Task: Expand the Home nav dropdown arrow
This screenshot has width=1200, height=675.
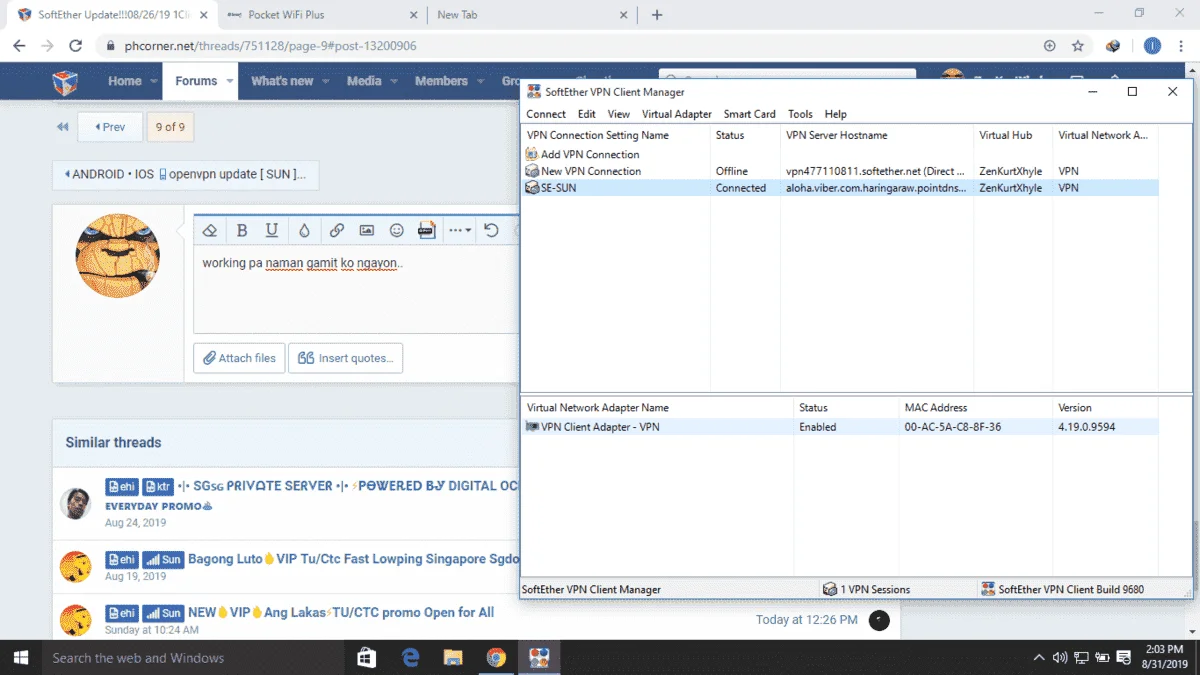Action: click(x=156, y=81)
